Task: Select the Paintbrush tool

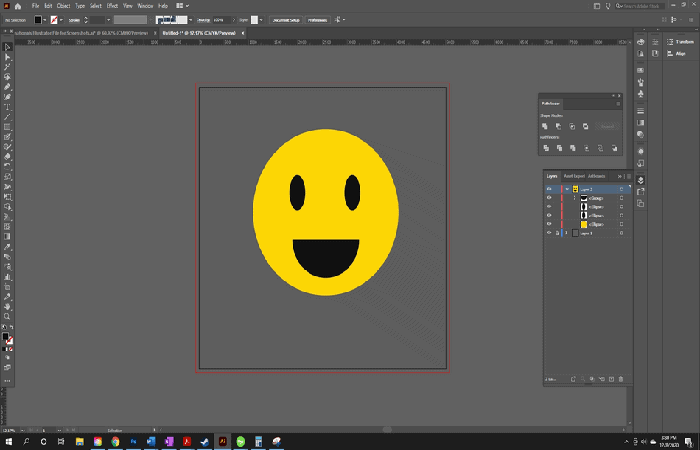Action: (x=7, y=137)
